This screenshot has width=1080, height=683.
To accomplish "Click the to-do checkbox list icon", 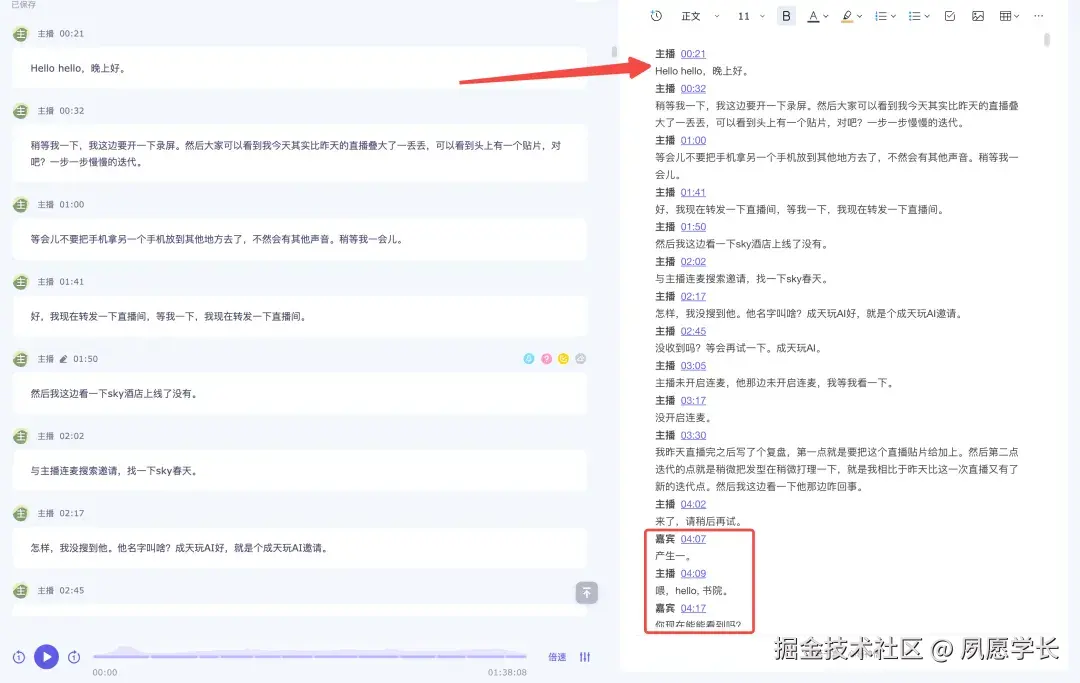I will (x=950, y=17).
